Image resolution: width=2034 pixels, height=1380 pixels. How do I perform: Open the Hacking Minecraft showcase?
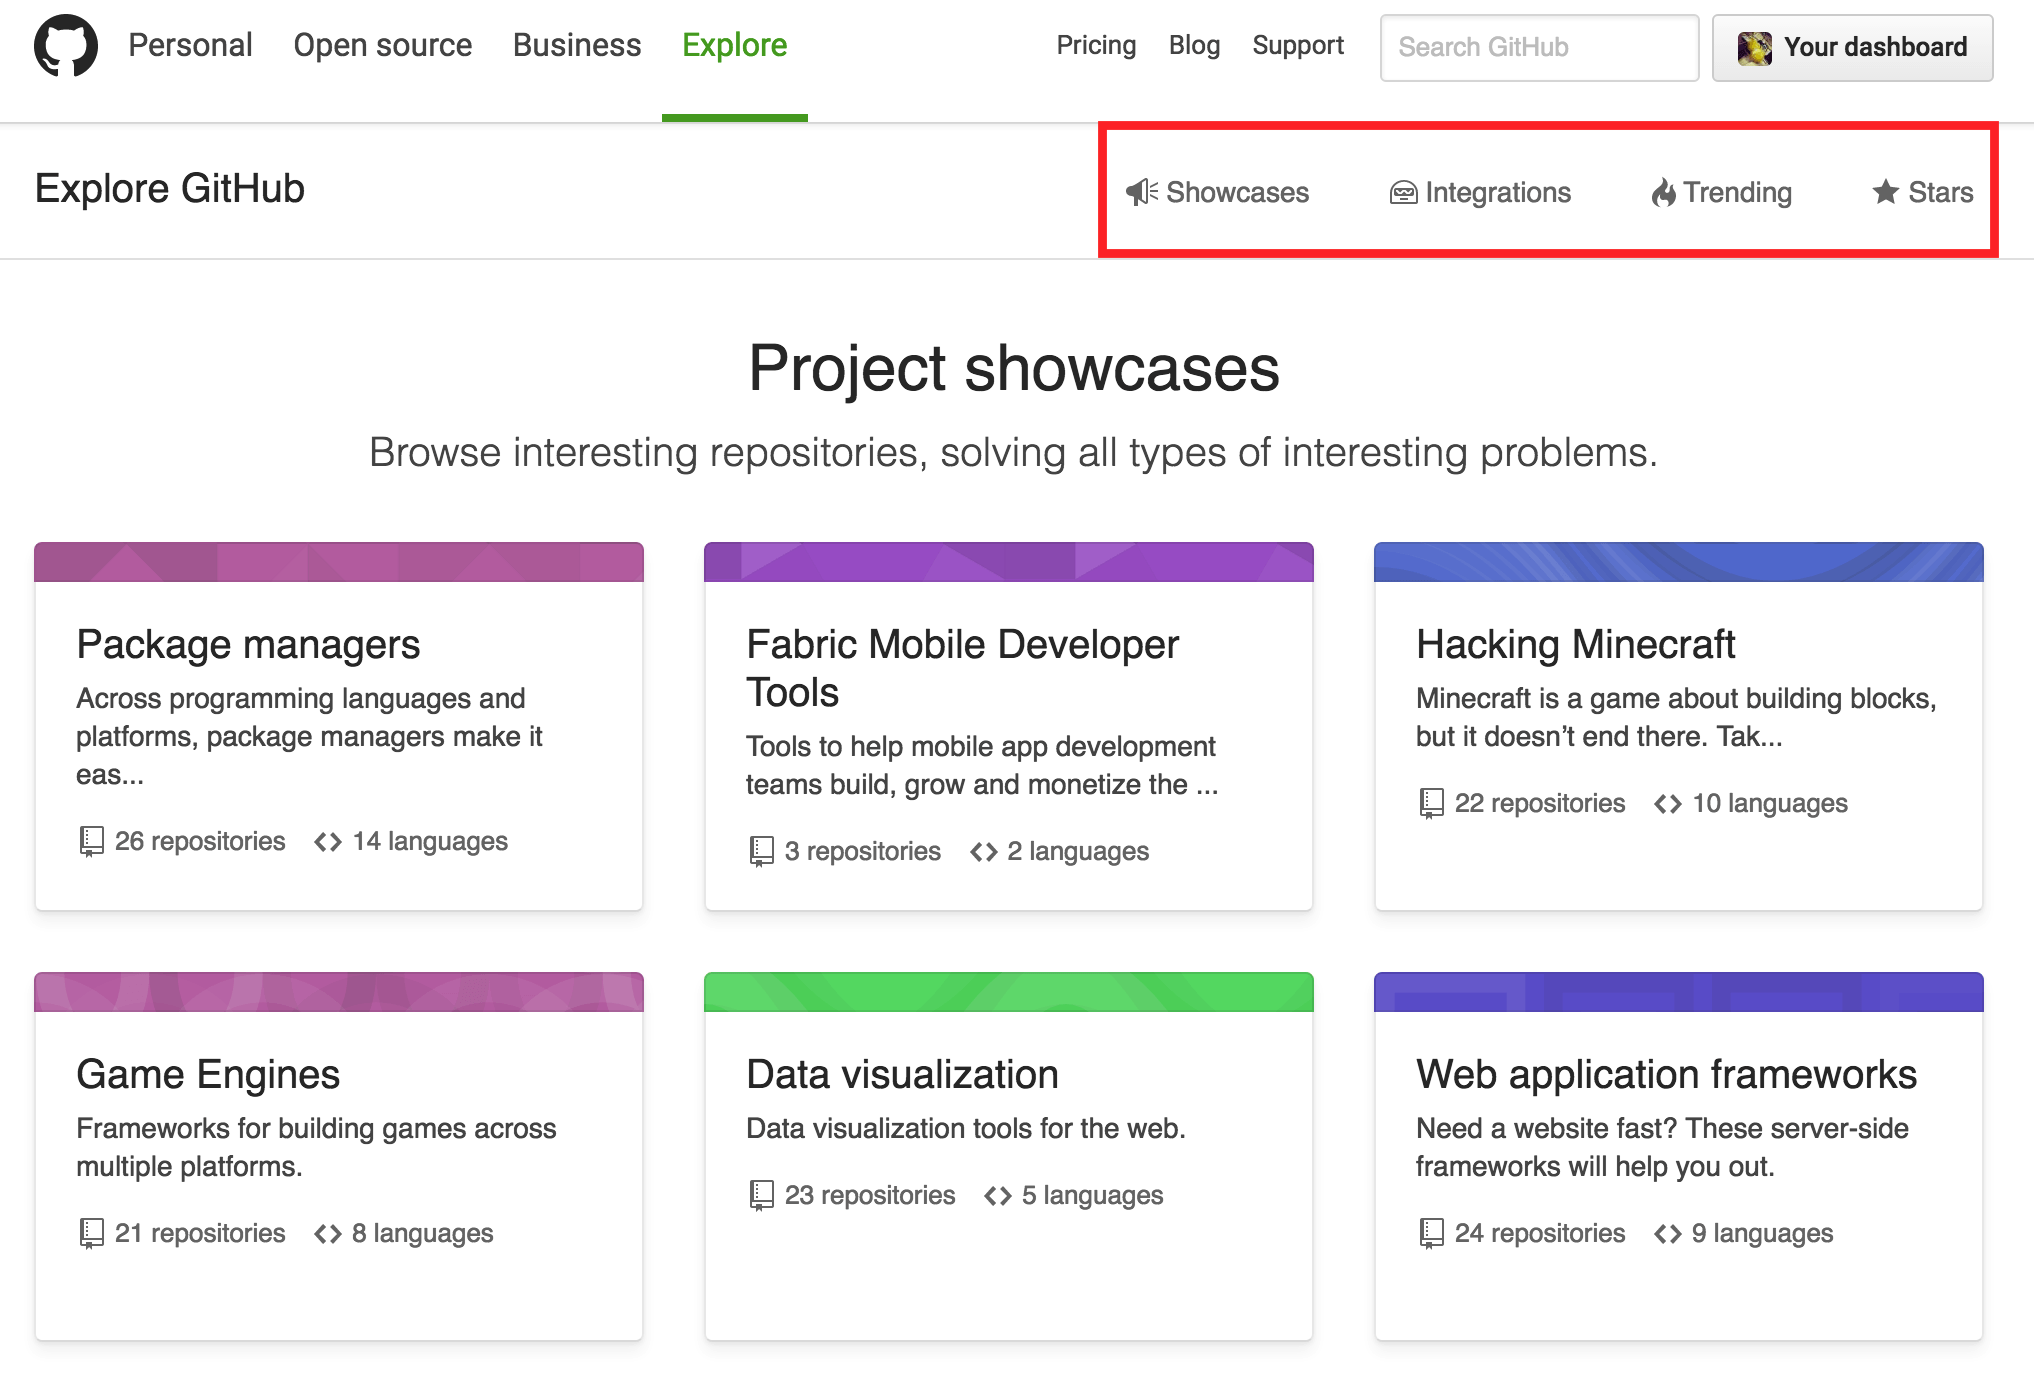click(x=1575, y=645)
